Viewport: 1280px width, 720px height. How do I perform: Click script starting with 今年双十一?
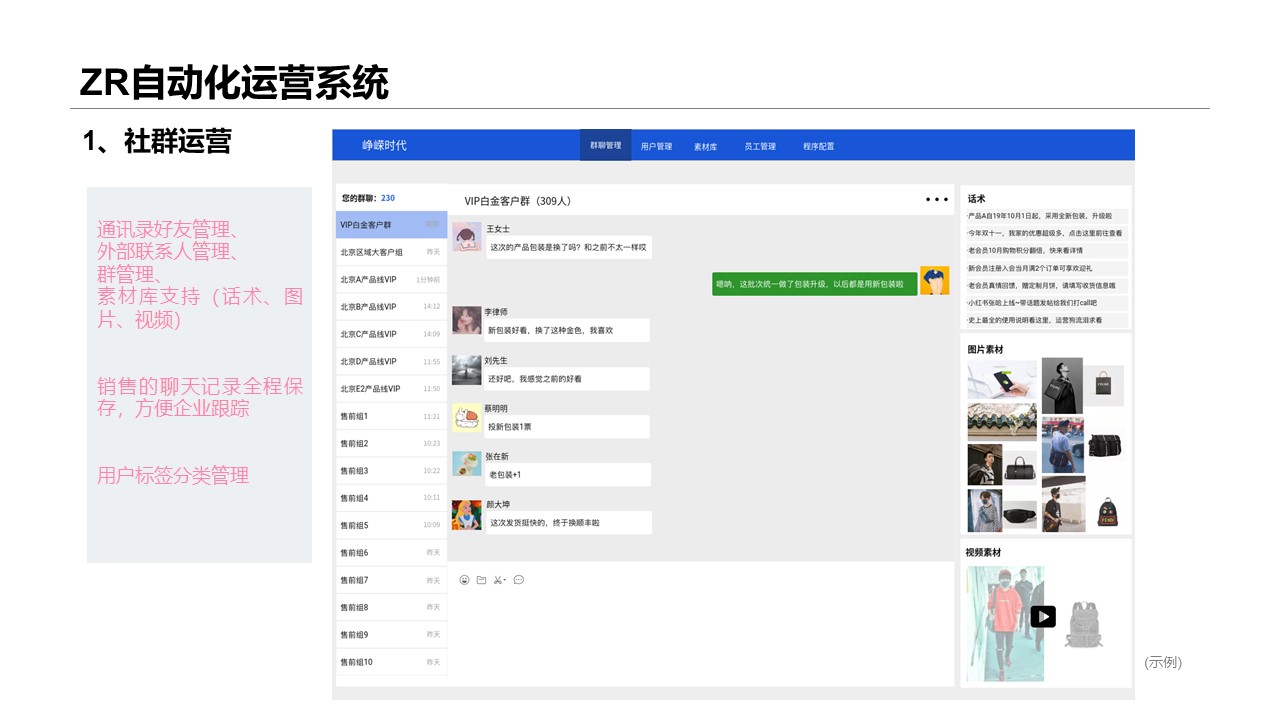pos(1045,233)
